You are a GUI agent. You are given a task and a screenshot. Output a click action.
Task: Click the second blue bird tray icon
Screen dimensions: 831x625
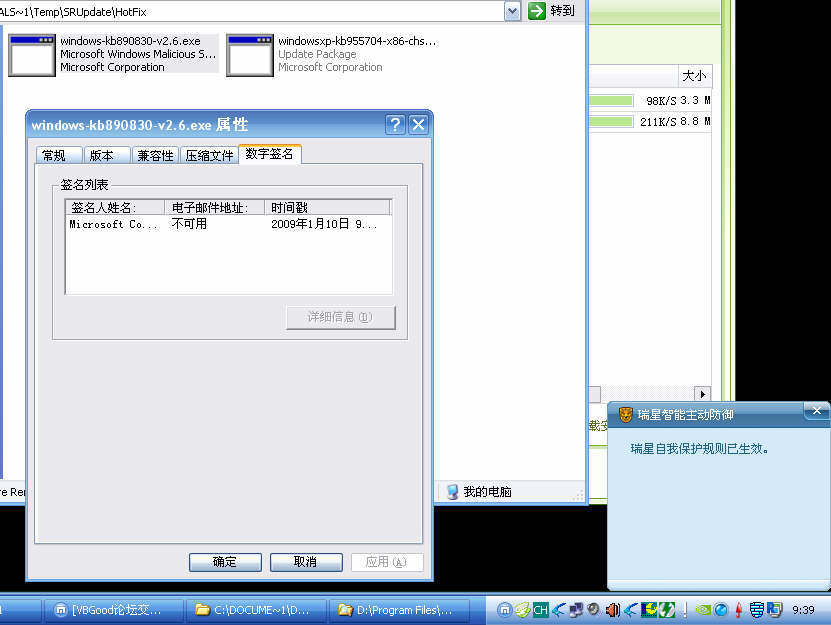tap(631, 610)
